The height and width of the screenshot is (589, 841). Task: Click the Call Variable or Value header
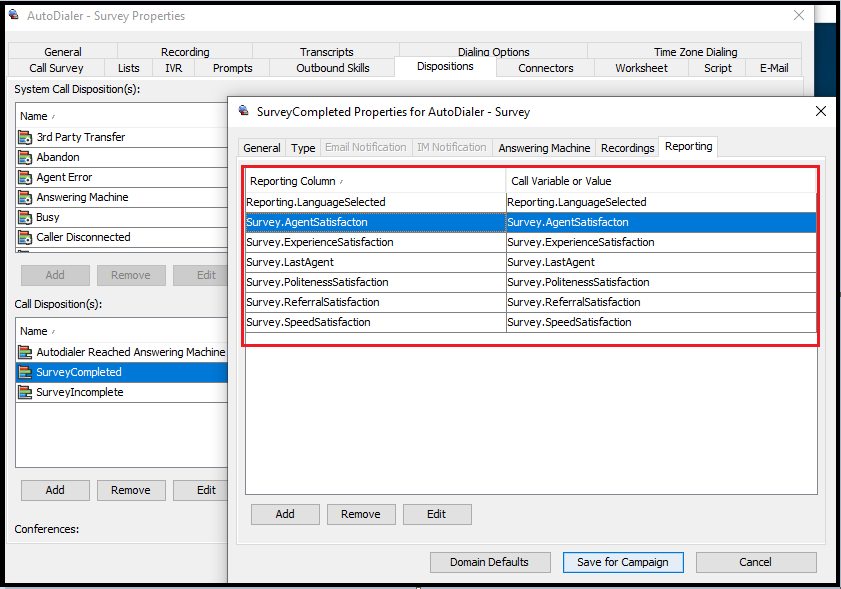pyautogui.click(x=661, y=181)
